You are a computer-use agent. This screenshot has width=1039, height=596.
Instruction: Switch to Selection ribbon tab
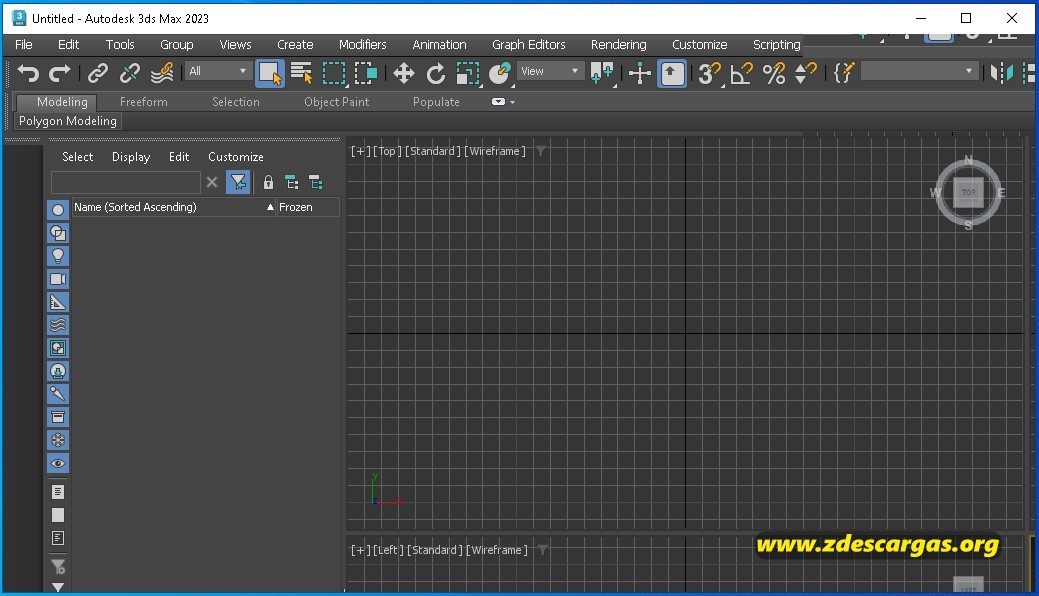[236, 102]
